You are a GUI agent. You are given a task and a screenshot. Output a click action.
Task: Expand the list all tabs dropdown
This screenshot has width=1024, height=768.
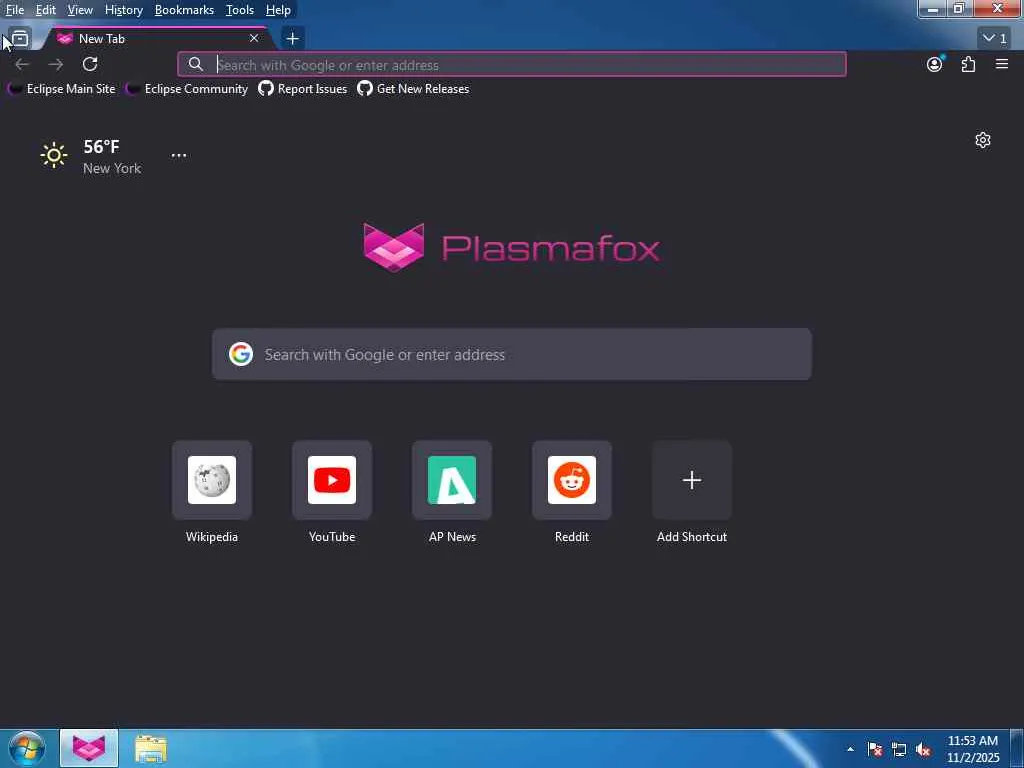point(995,39)
